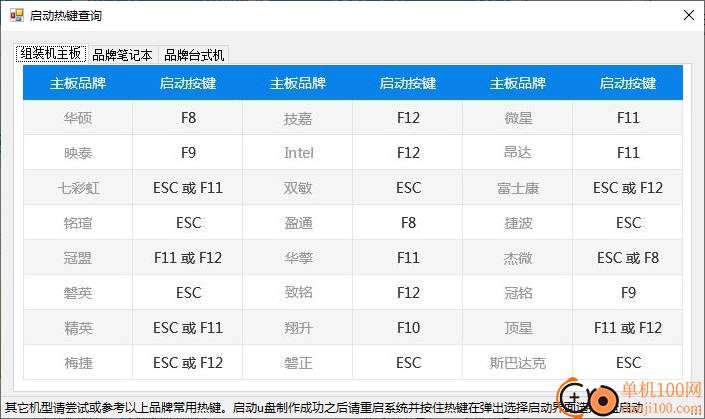Click ESC hotkey next to 双敏
Viewport: 705px width, 419px height.
tap(408, 188)
